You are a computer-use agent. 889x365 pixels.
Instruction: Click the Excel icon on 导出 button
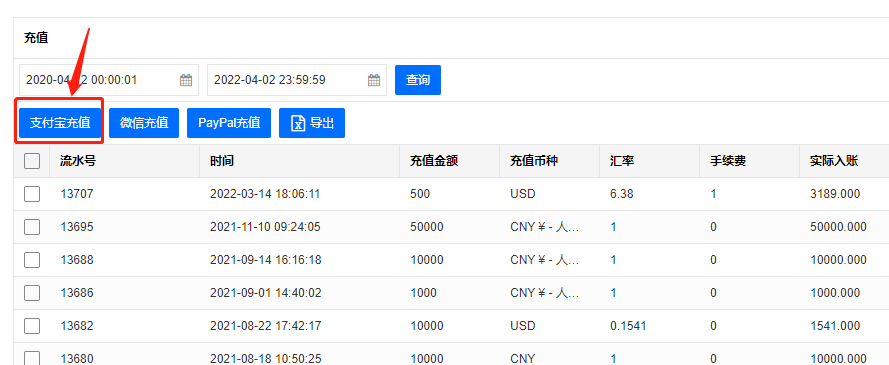(x=298, y=123)
